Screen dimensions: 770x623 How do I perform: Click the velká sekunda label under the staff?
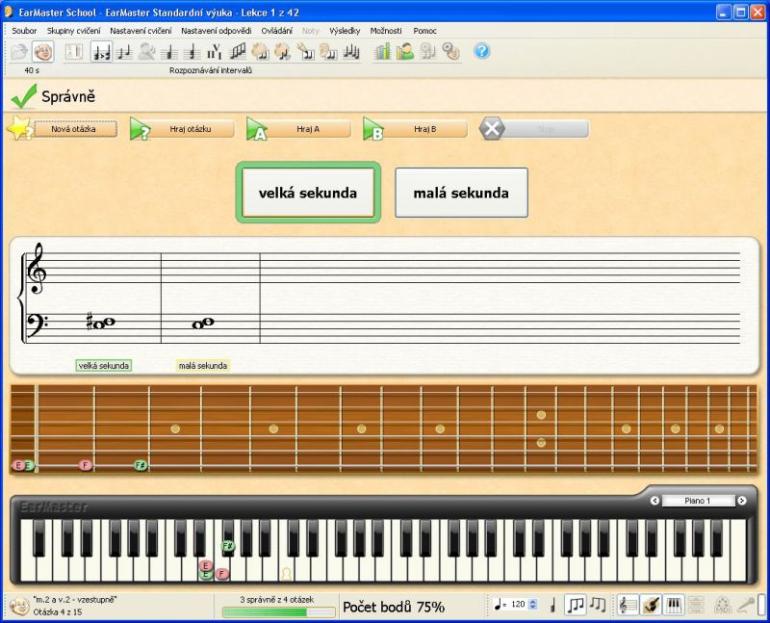(x=104, y=366)
